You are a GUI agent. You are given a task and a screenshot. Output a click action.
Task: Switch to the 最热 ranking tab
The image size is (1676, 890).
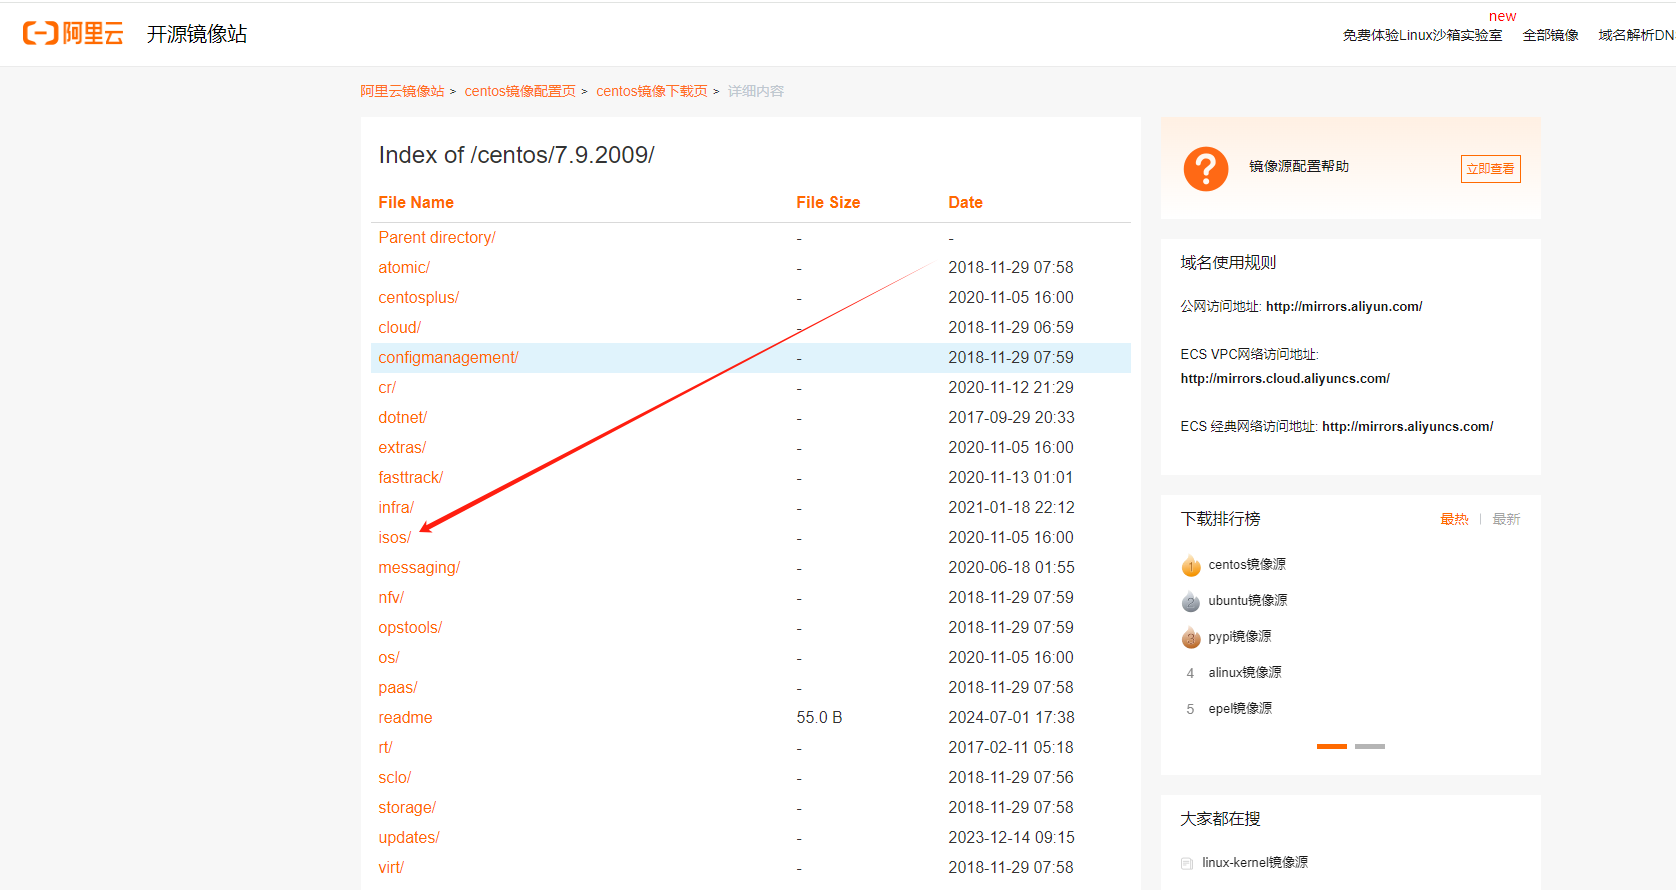1454,519
